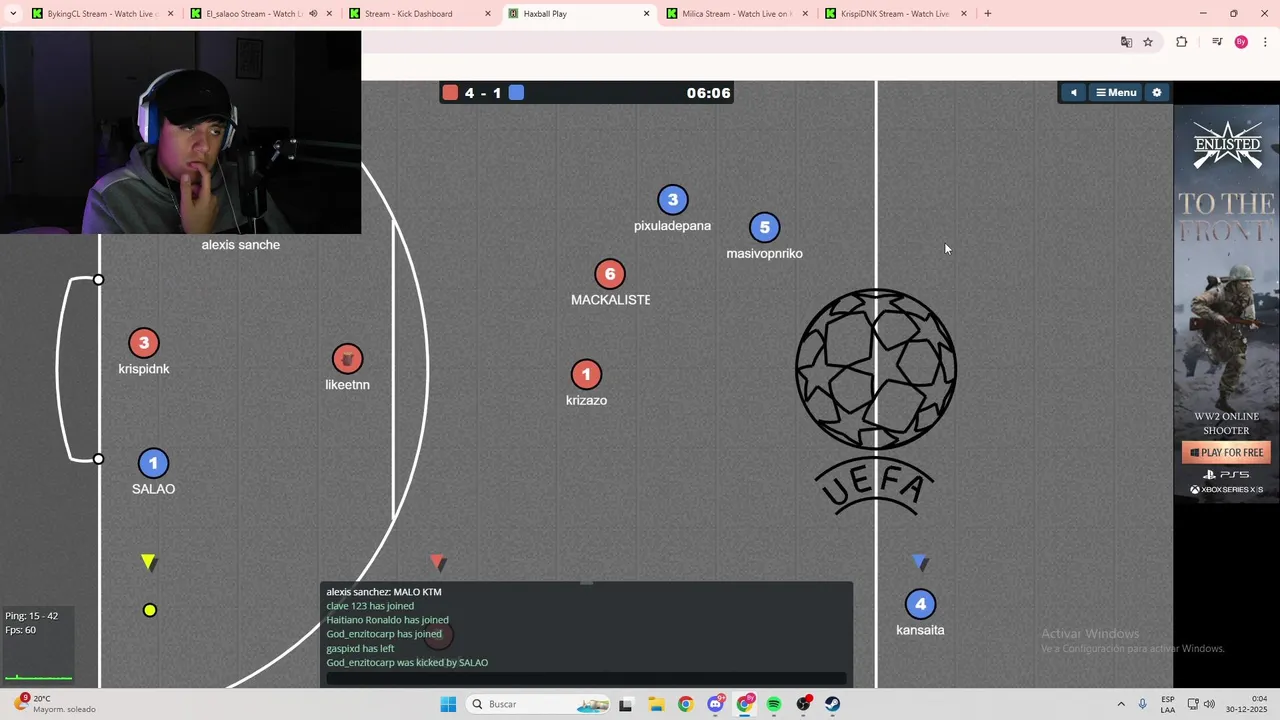Image resolution: width=1280 pixels, height=720 pixels.
Task: Open Task View on the taskbar
Action: (626, 704)
